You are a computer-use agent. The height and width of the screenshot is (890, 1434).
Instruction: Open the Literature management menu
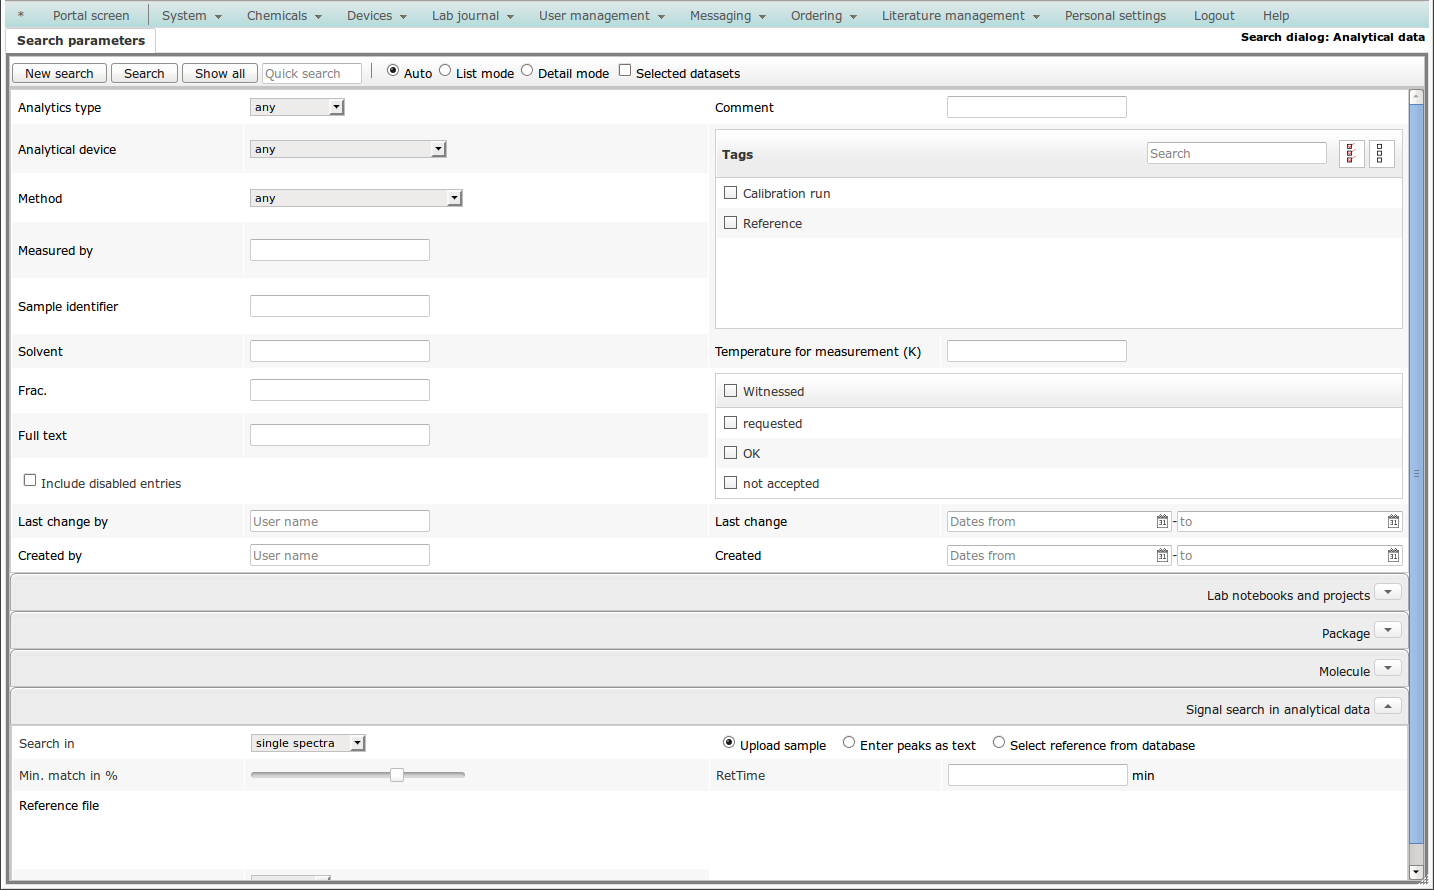click(960, 16)
